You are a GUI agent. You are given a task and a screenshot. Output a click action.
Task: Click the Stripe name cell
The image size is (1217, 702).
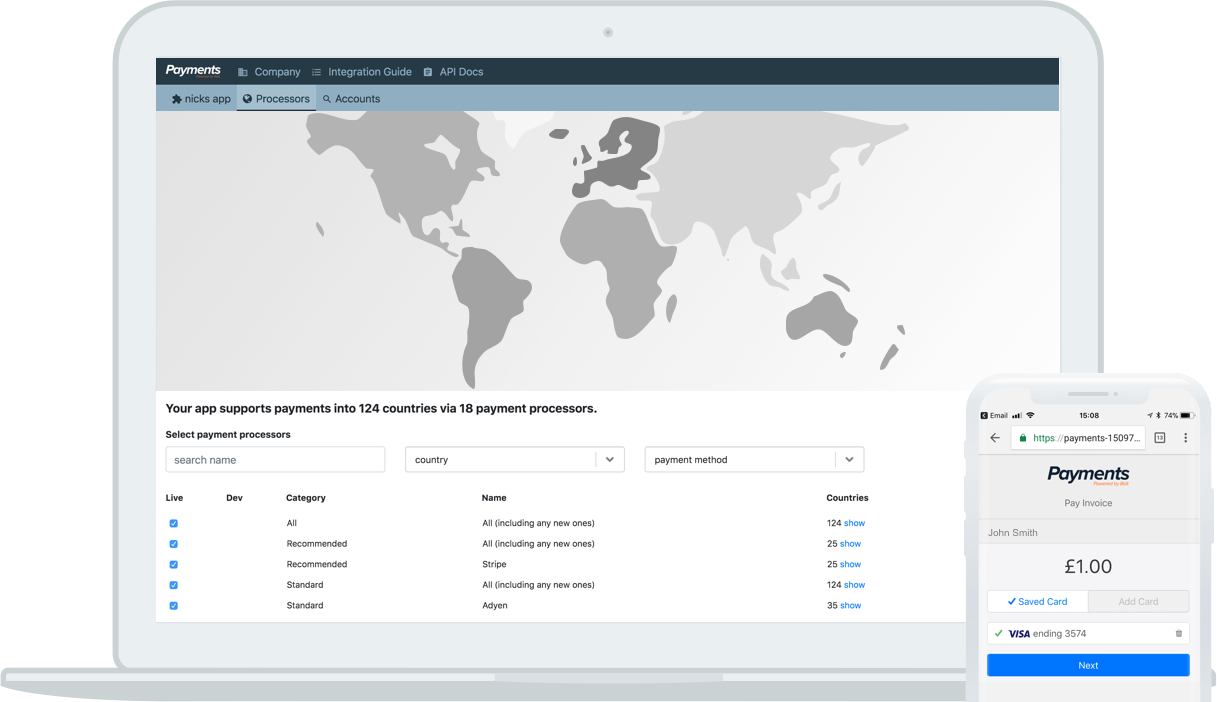(x=495, y=564)
